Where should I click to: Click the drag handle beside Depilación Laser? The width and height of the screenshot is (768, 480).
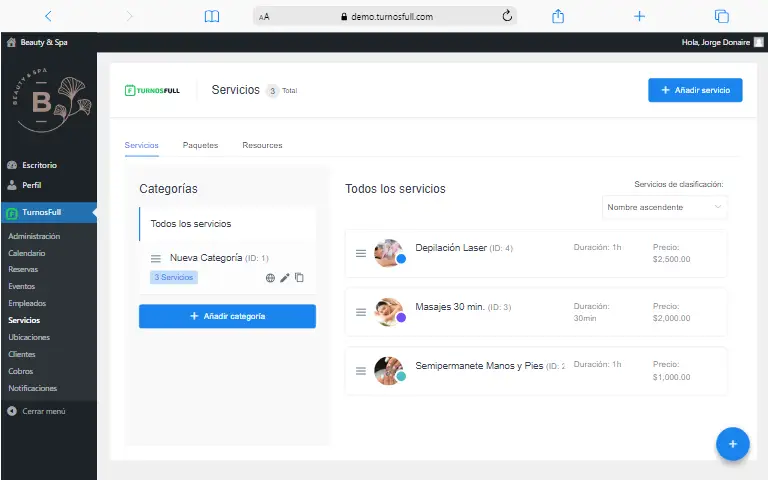click(x=361, y=253)
